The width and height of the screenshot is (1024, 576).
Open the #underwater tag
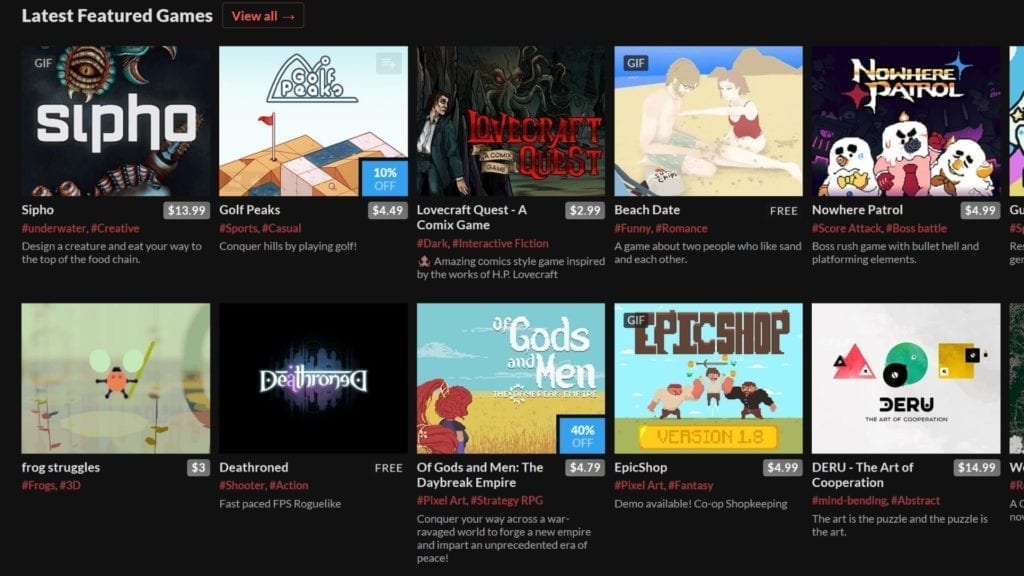coord(55,227)
